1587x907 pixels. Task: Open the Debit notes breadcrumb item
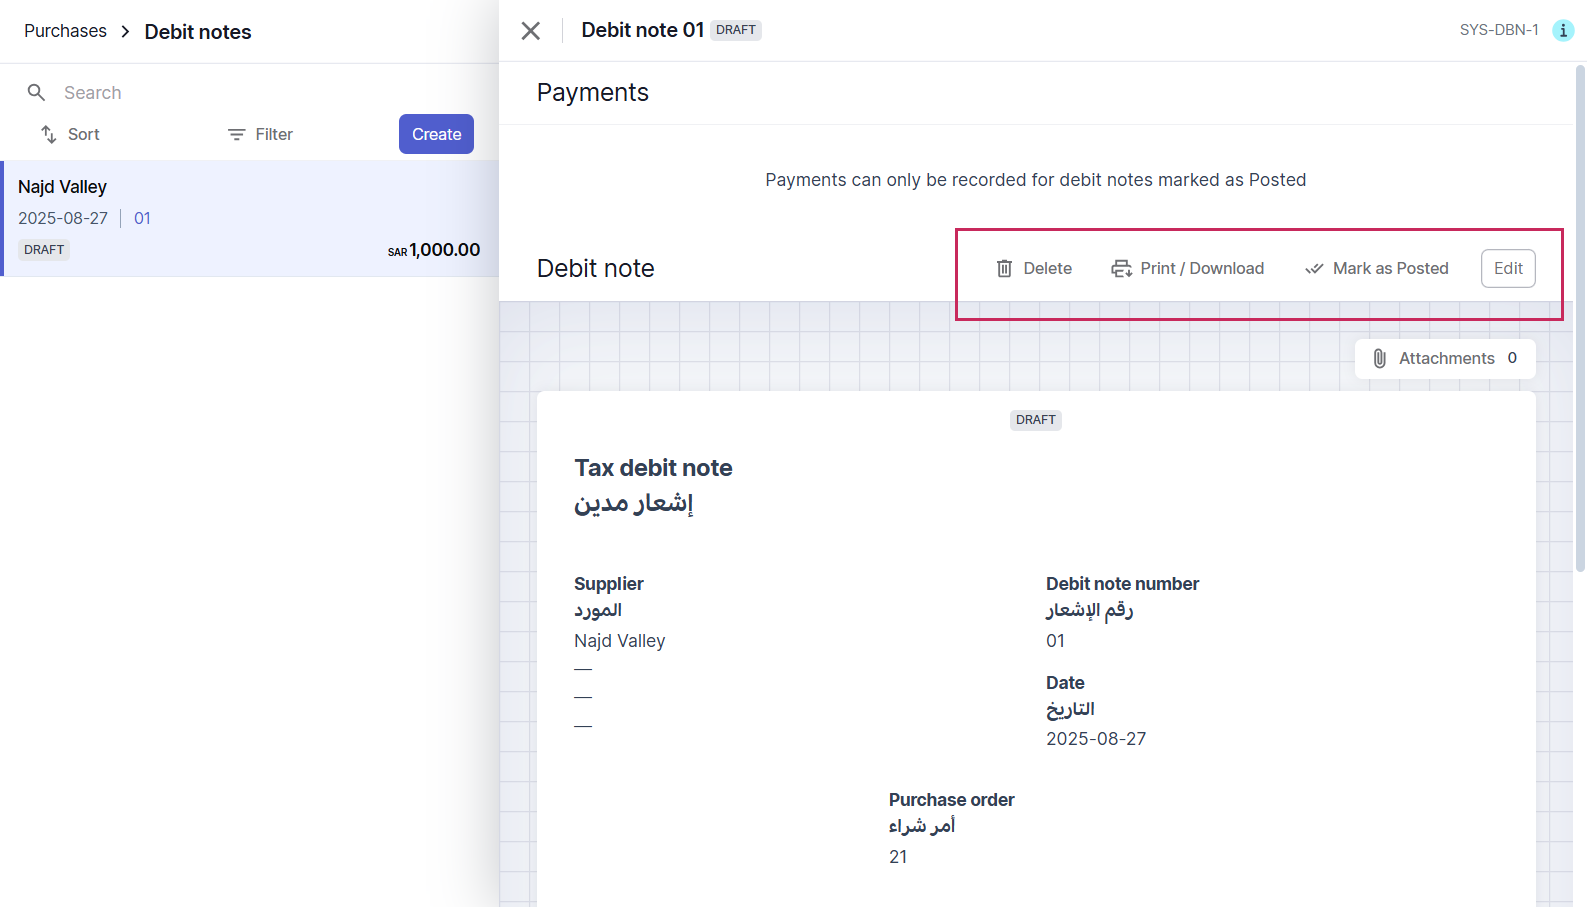coord(198,32)
